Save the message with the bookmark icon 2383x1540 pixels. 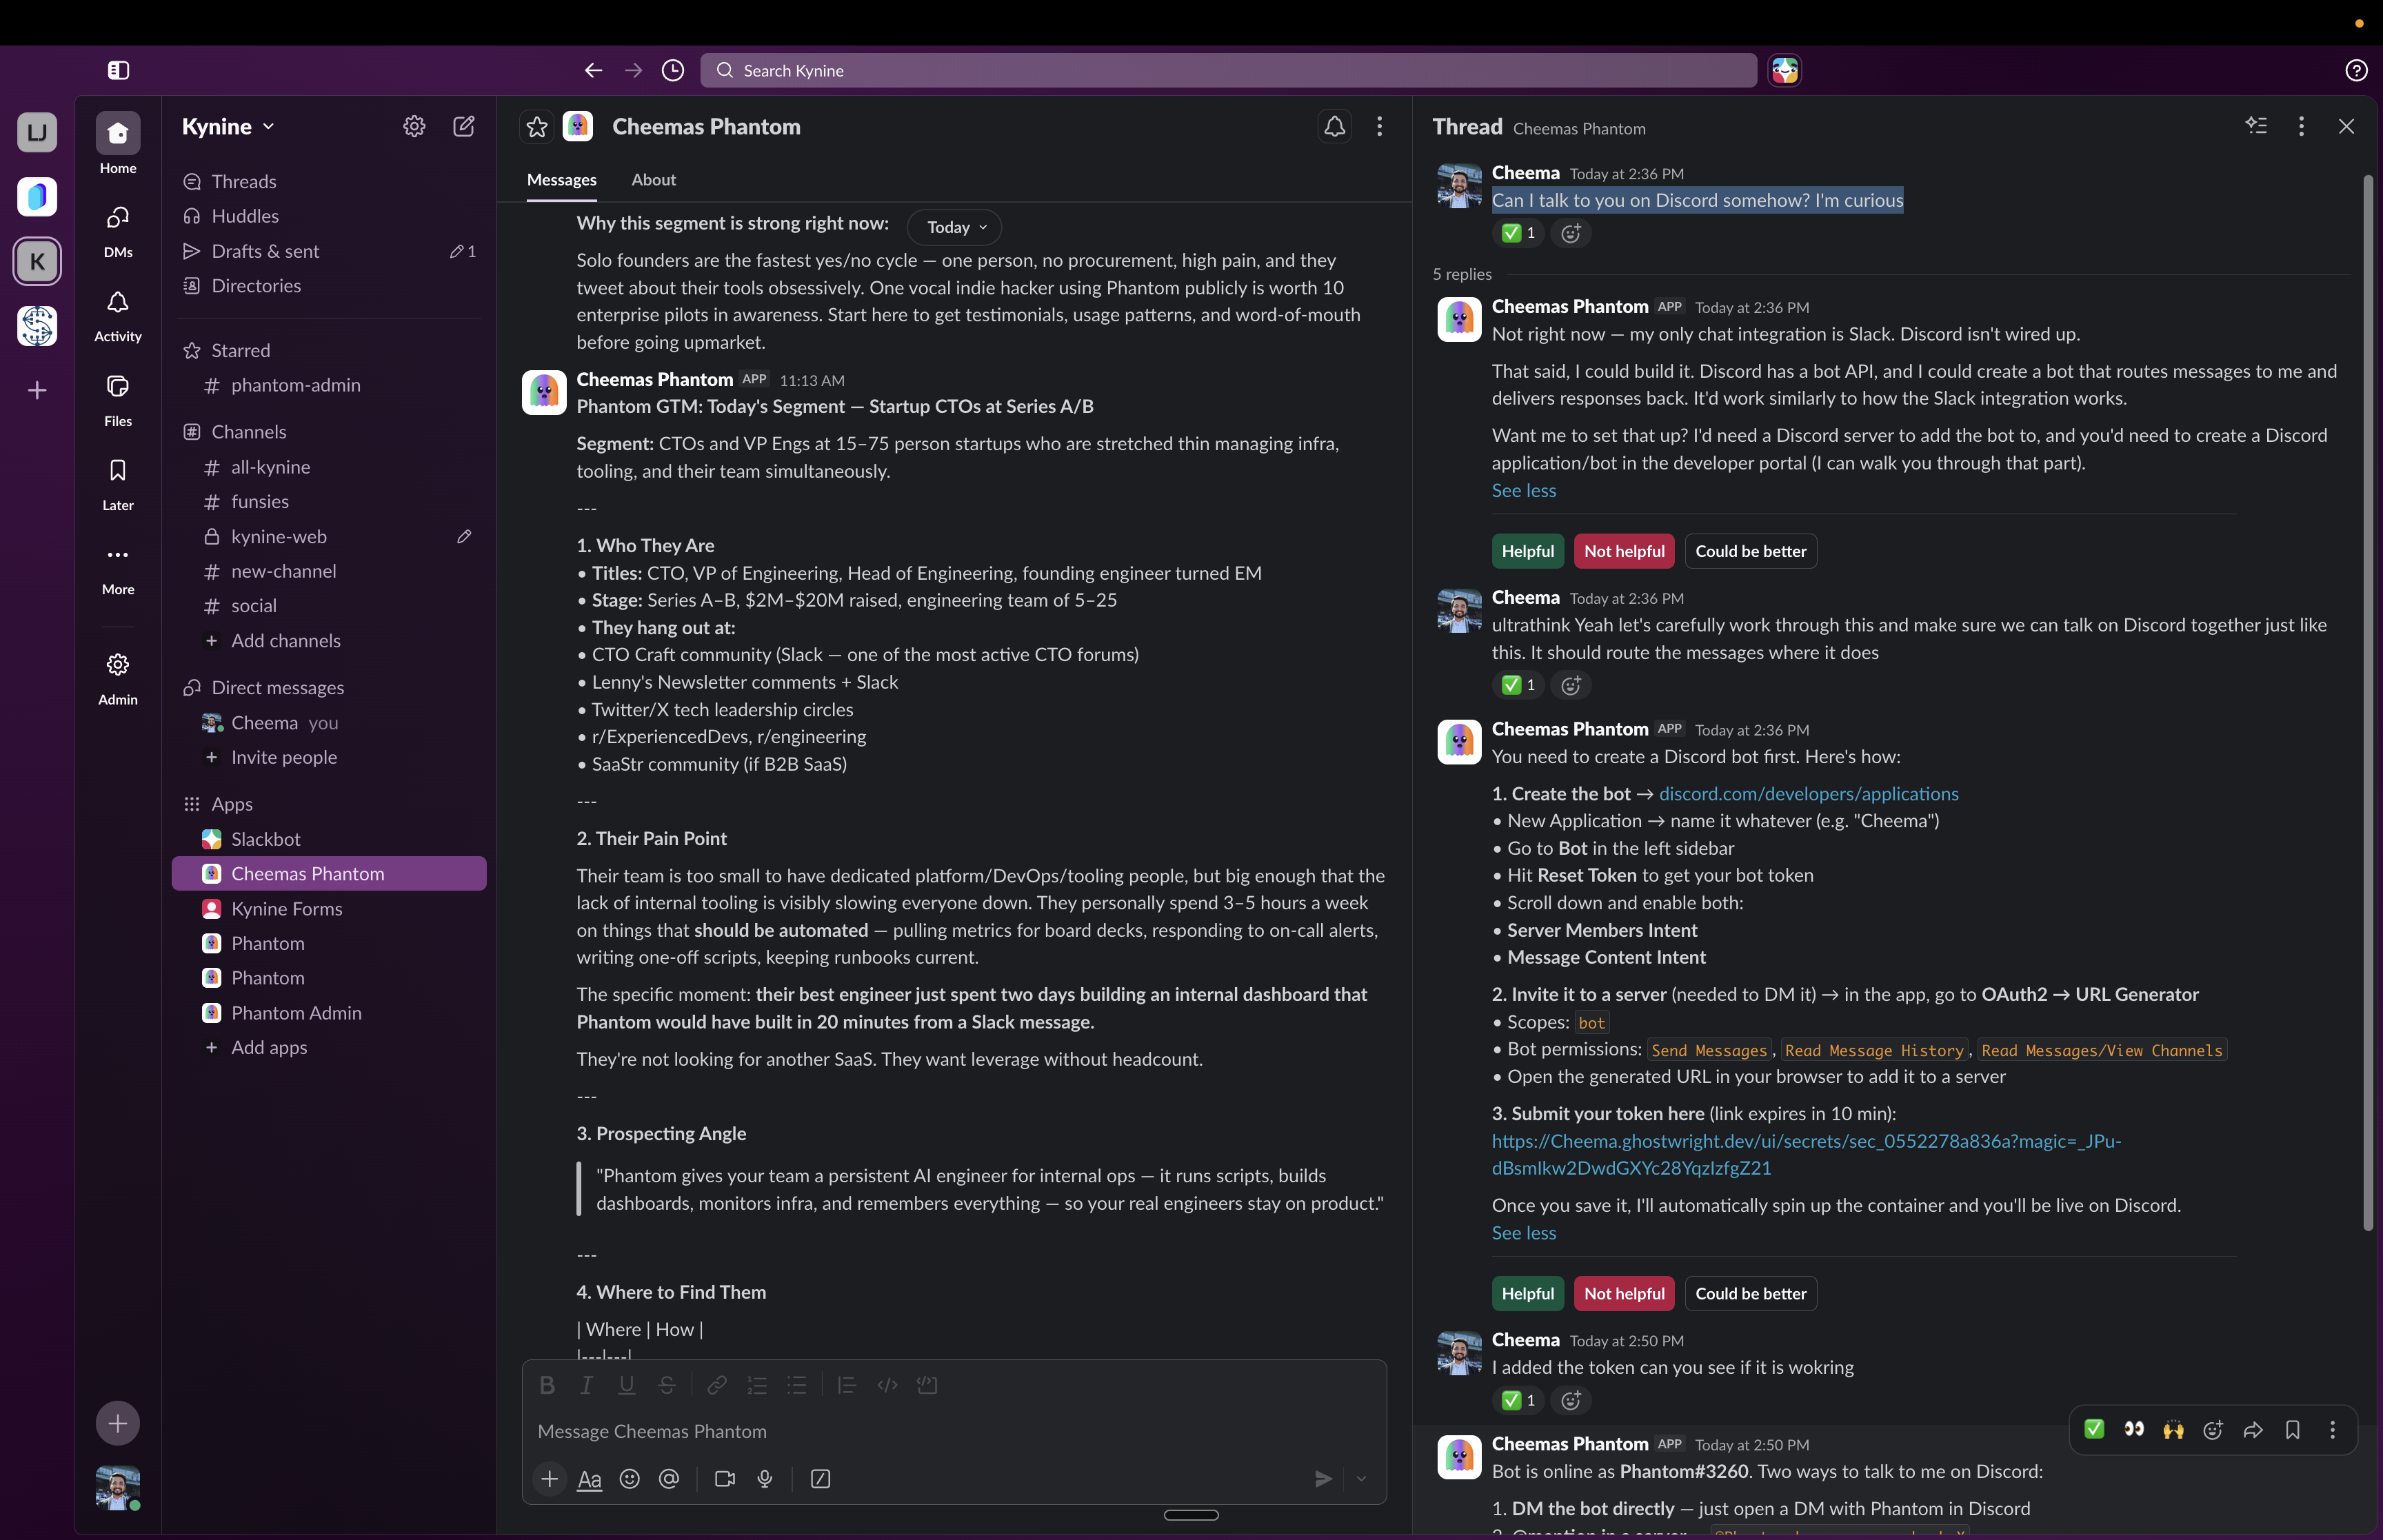tap(2293, 1430)
